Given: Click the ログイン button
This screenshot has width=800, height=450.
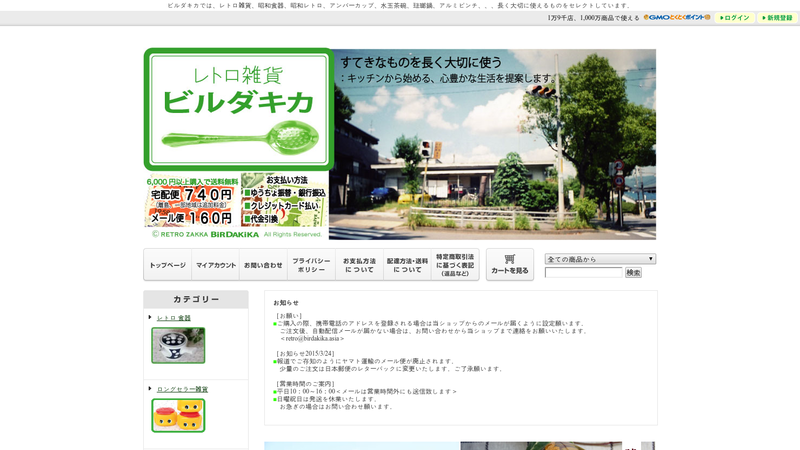Looking at the screenshot, I should coord(734,17).
